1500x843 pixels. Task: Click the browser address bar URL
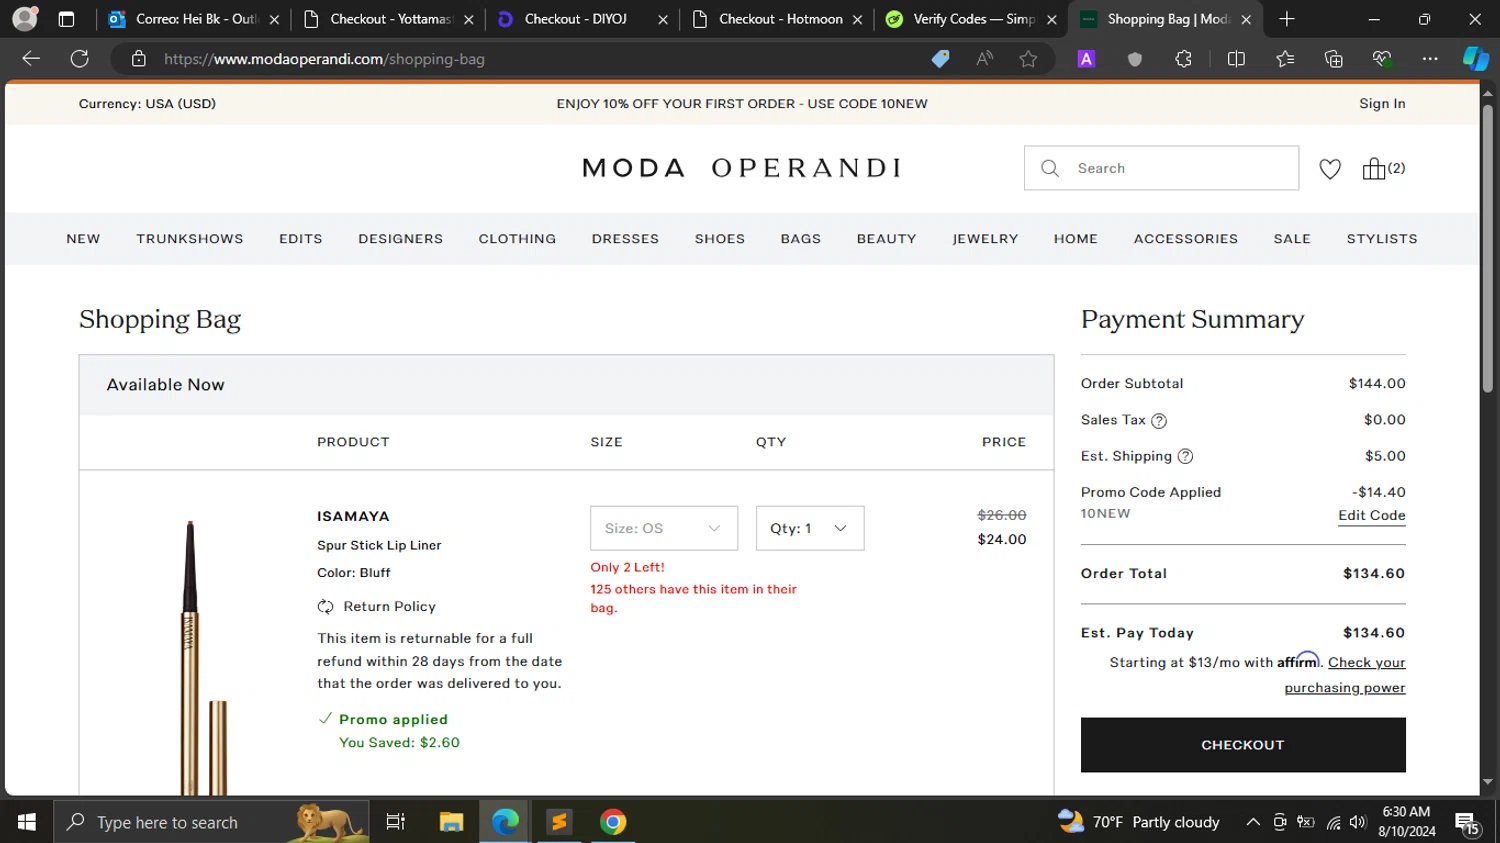[x=324, y=59]
